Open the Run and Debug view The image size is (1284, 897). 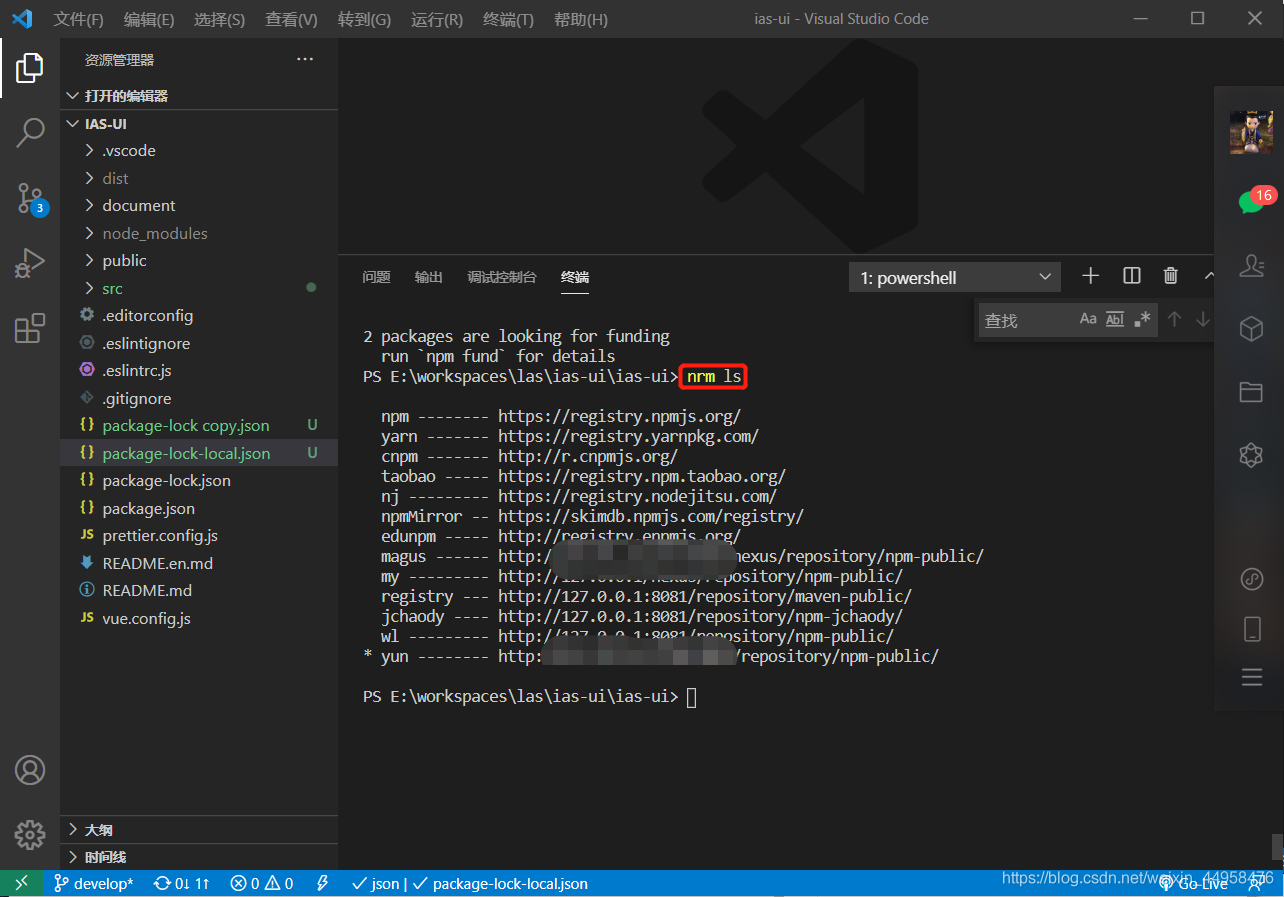pyautogui.click(x=30, y=263)
